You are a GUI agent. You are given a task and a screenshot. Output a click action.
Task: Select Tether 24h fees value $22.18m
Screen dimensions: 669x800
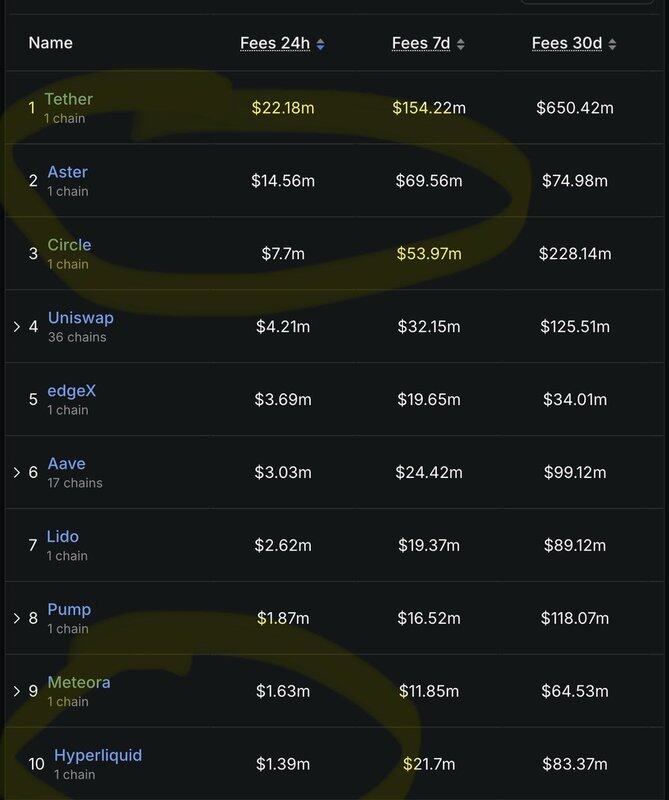(283, 108)
